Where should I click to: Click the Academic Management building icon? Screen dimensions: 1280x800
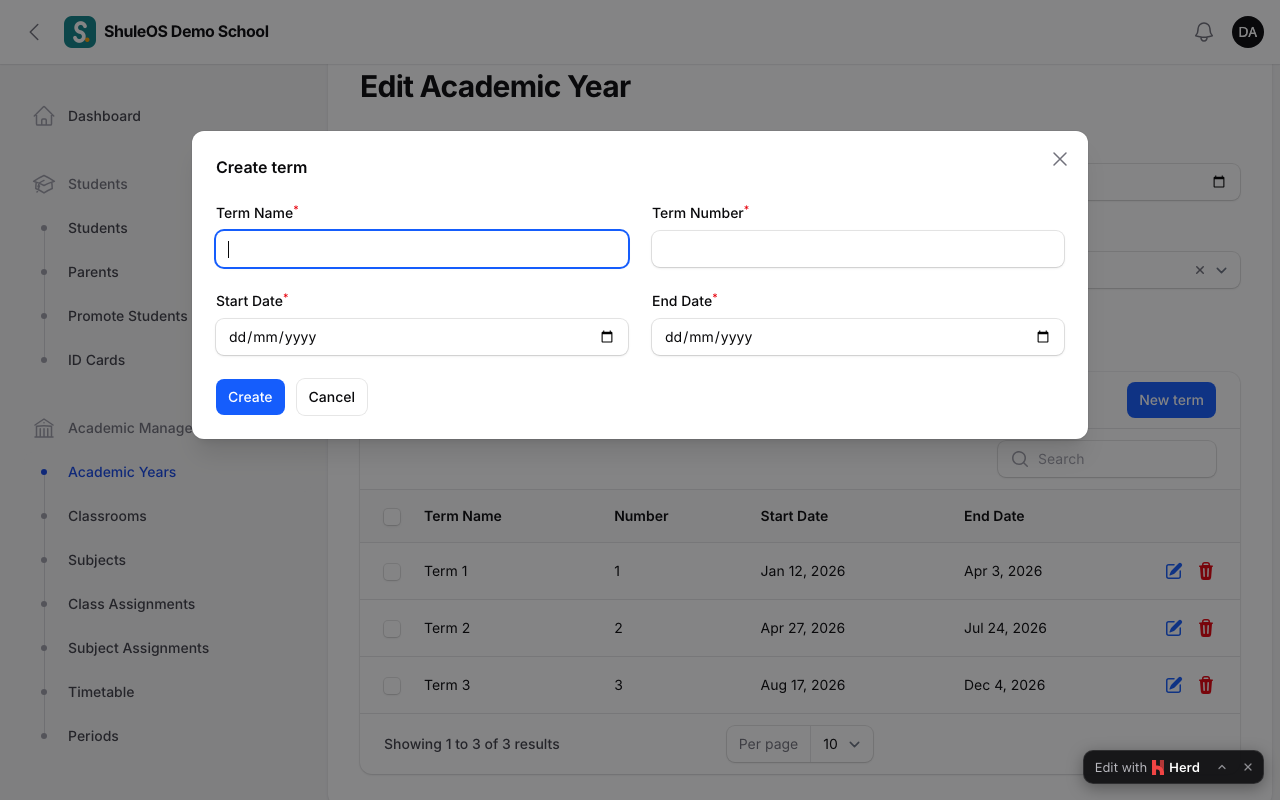click(44, 428)
